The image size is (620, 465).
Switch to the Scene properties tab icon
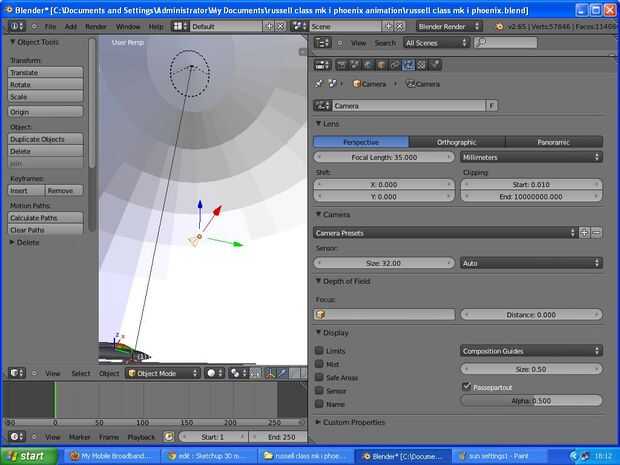click(355, 65)
